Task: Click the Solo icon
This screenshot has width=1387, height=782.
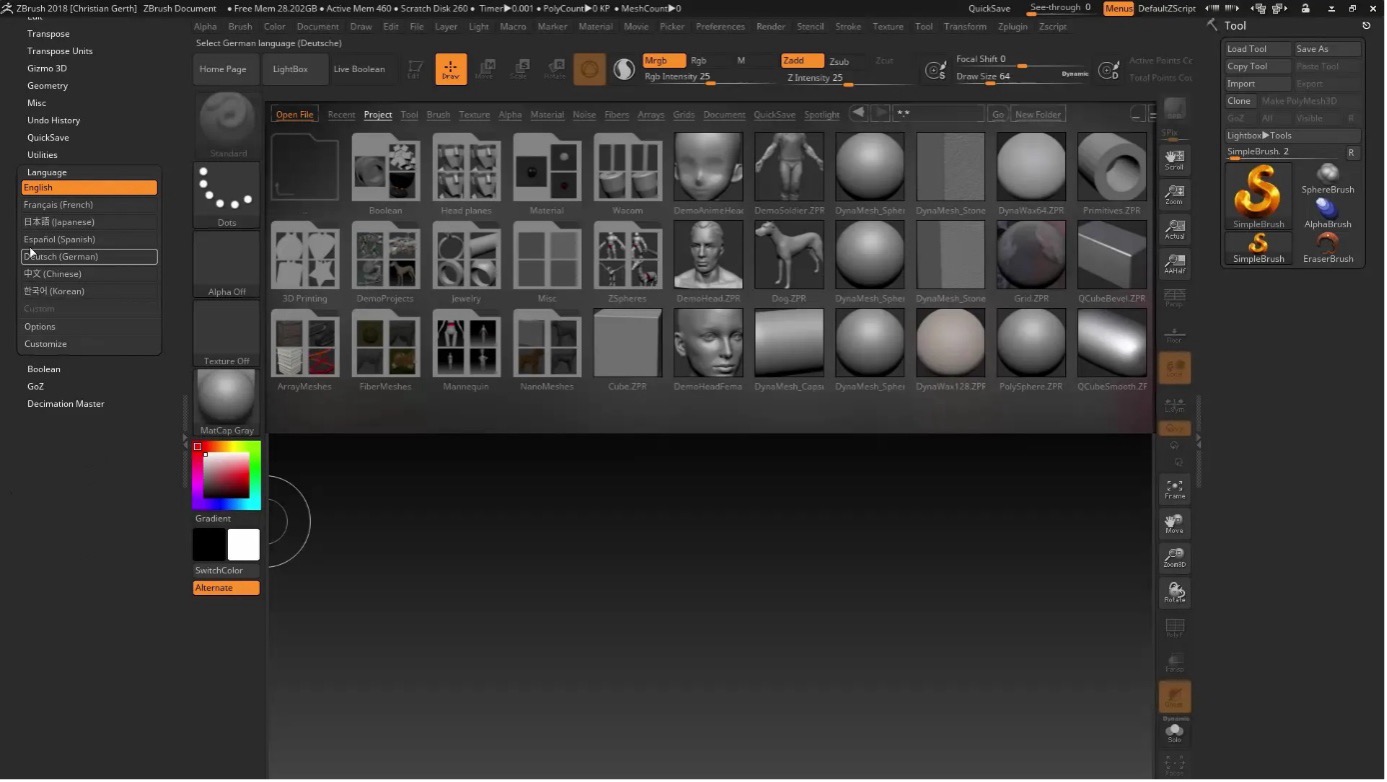Action: pos(1175,733)
